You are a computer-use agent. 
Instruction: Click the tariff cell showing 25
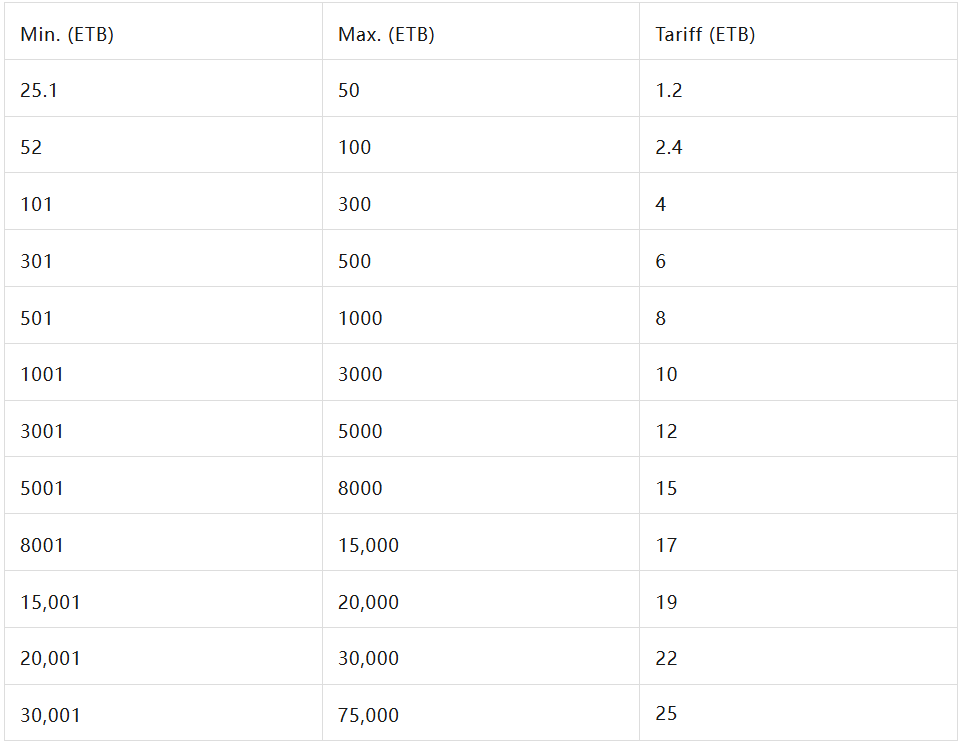pos(666,713)
